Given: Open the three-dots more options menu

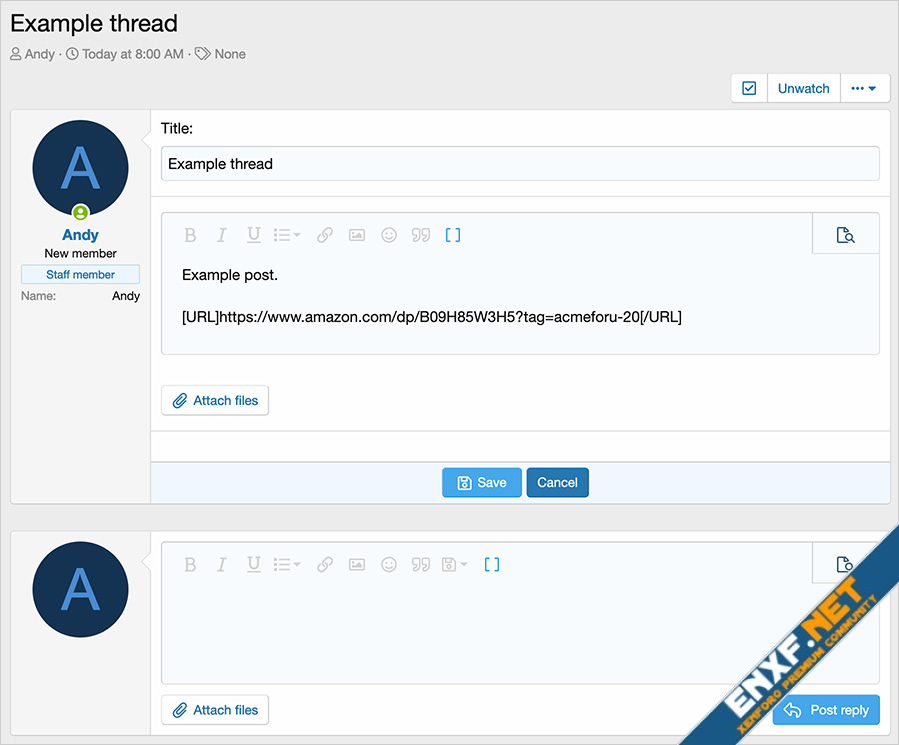Looking at the screenshot, I should [x=864, y=88].
